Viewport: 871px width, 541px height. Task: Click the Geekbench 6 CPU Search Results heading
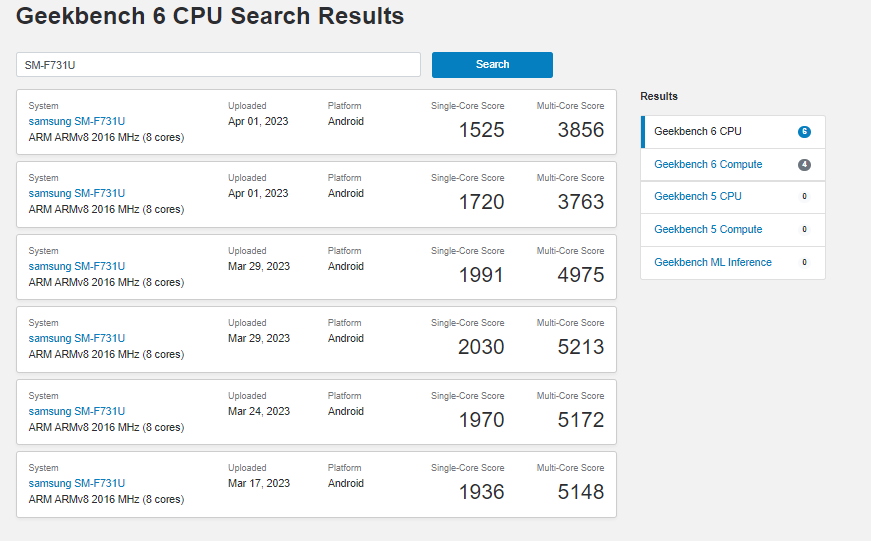[210, 17]
